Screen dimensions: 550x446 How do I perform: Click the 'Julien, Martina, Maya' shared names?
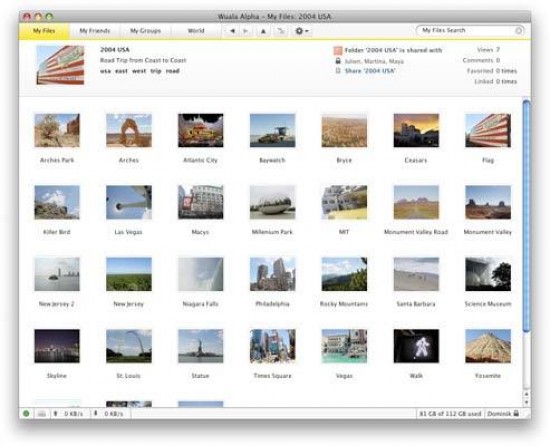(374, 61)
